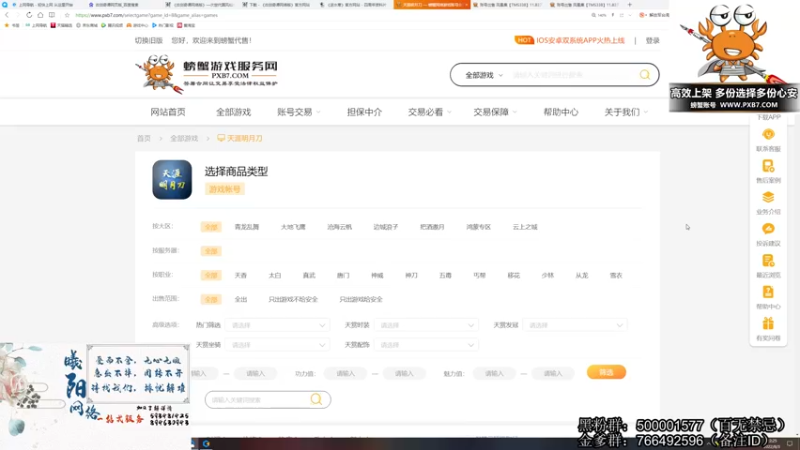800x450 pixels.
Task: Open 担保中介 in the nav bar
Action: point(364,112)
